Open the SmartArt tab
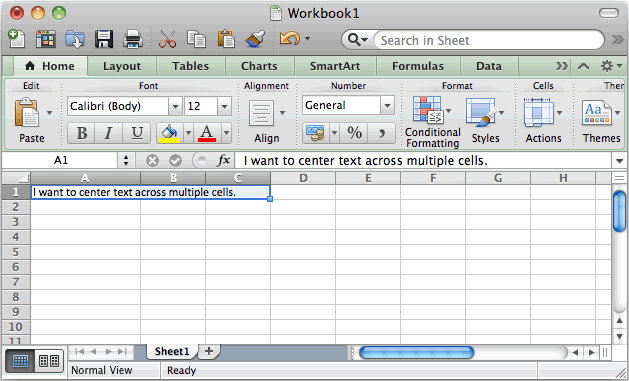The width and height of the screenshot is (629, 381). (335, 66)
